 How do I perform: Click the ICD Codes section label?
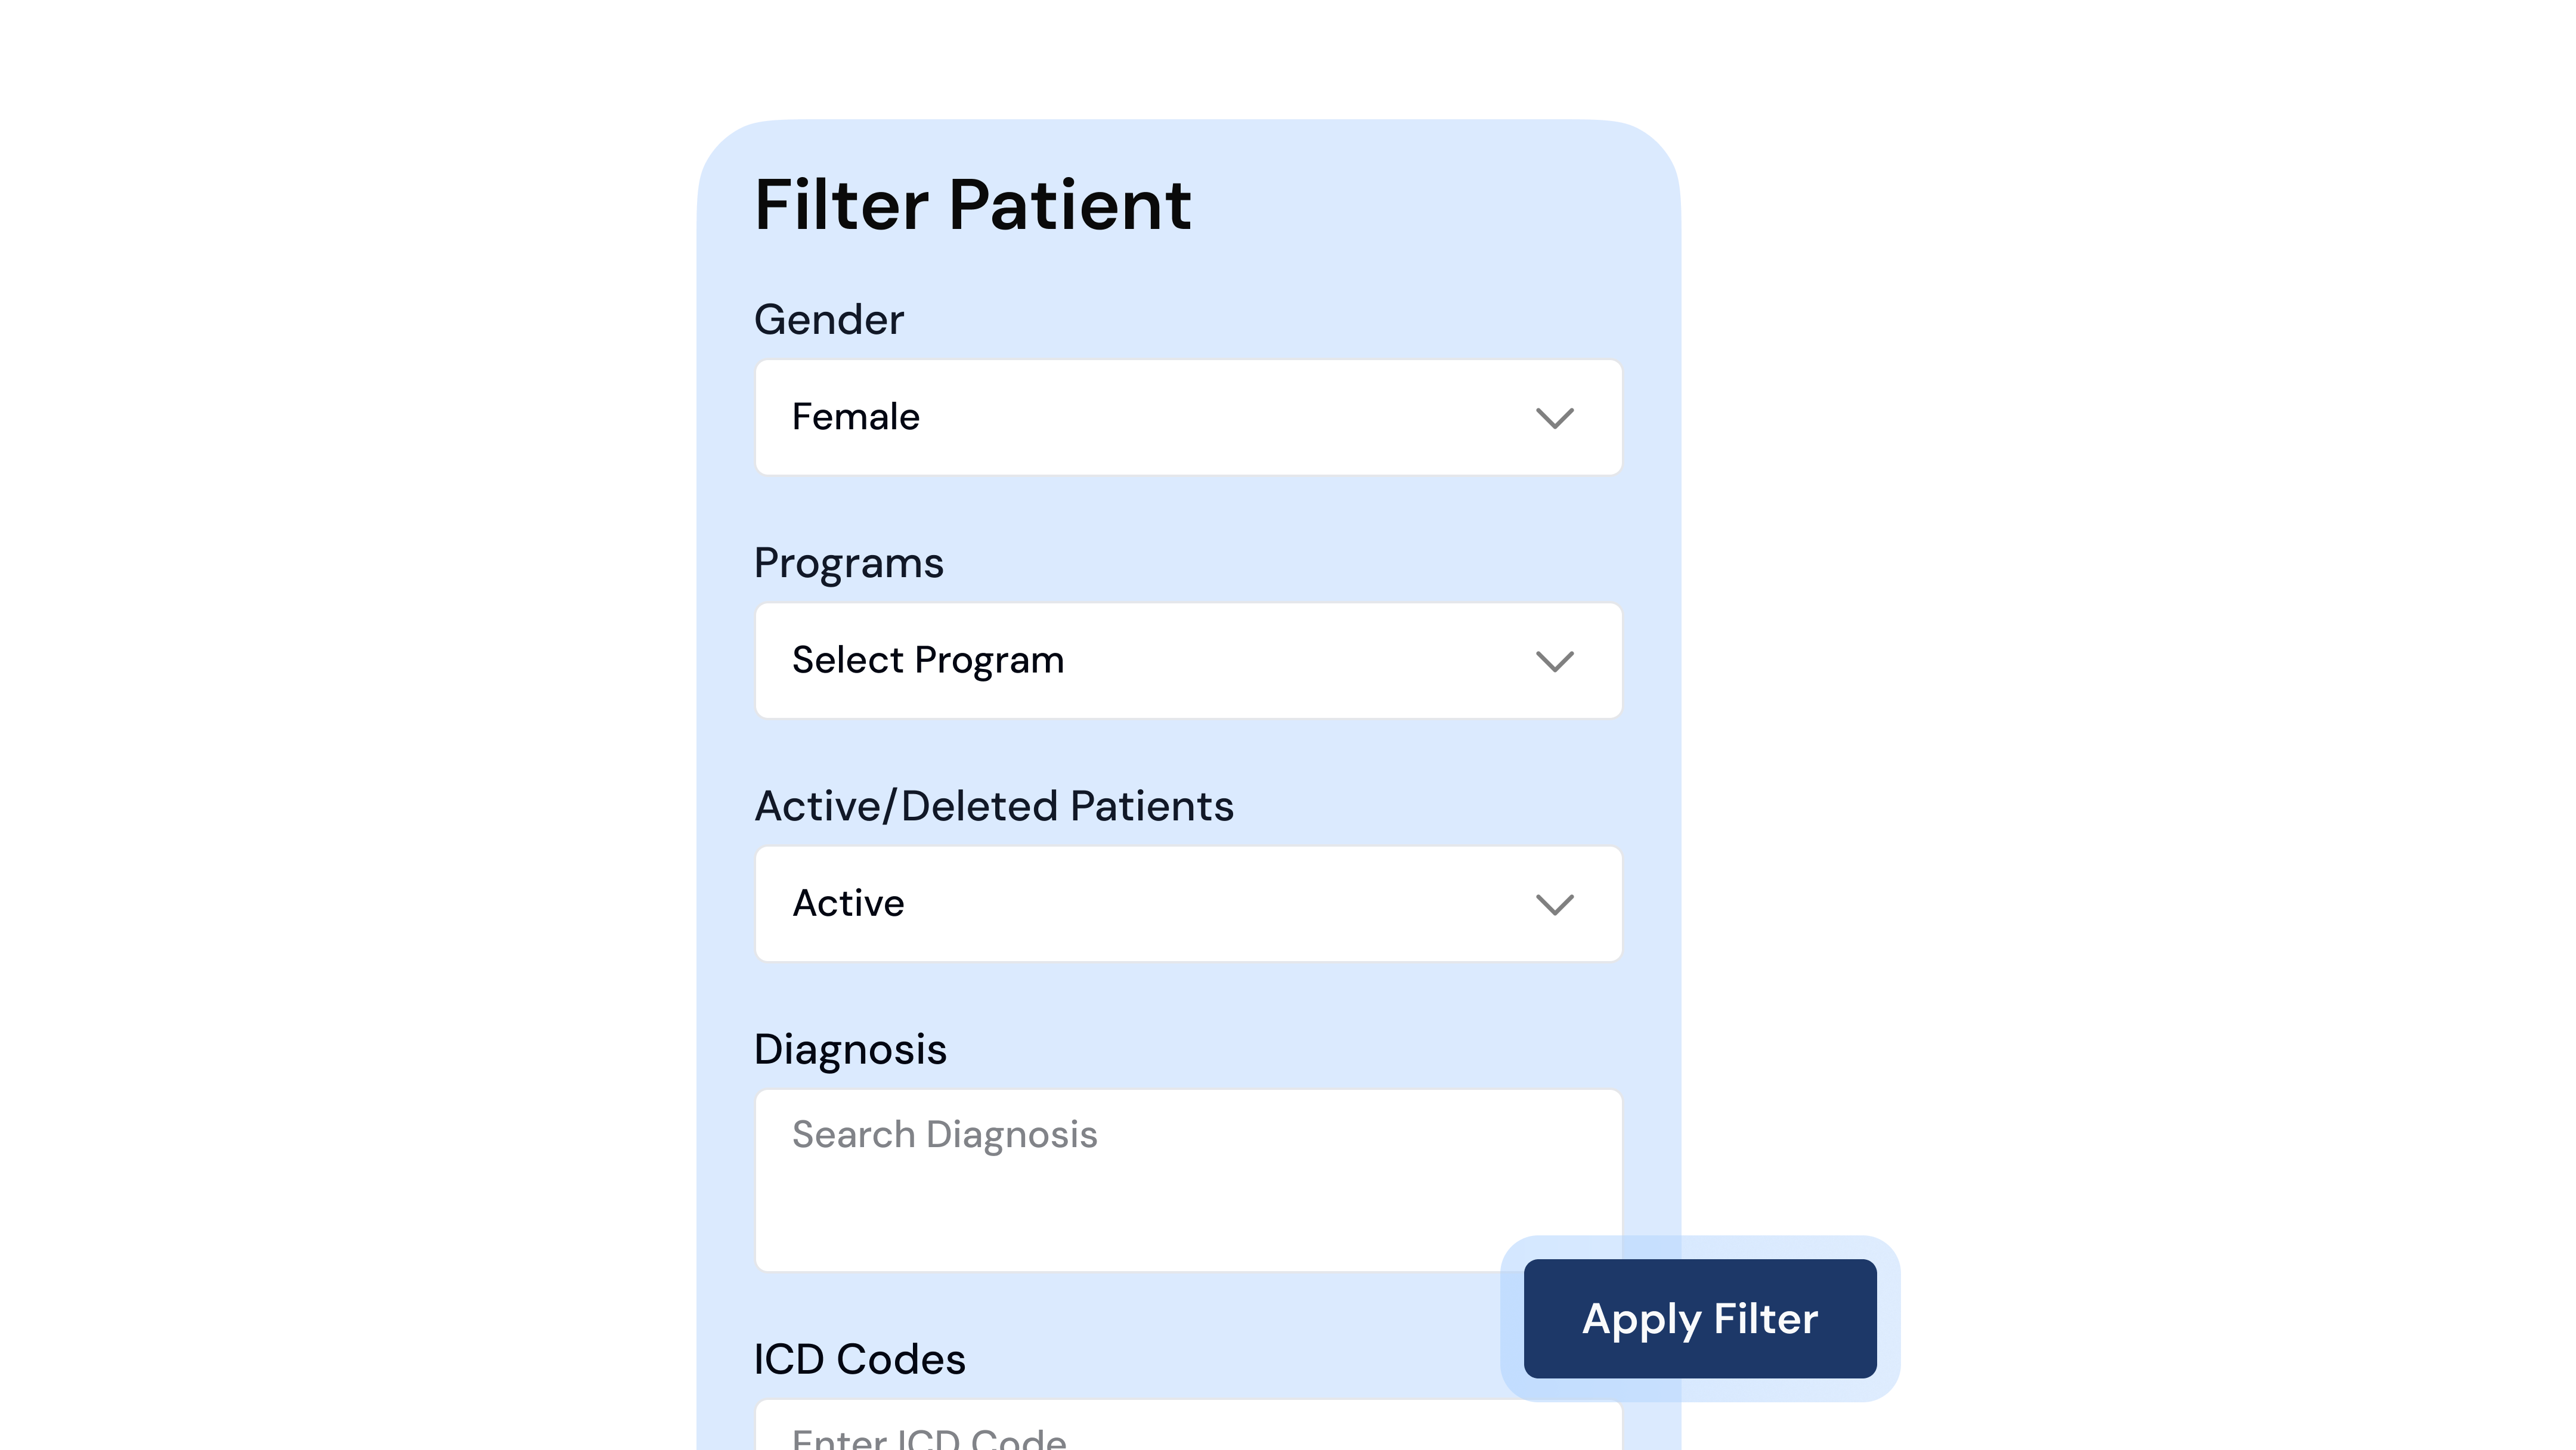coord(860,1358)
